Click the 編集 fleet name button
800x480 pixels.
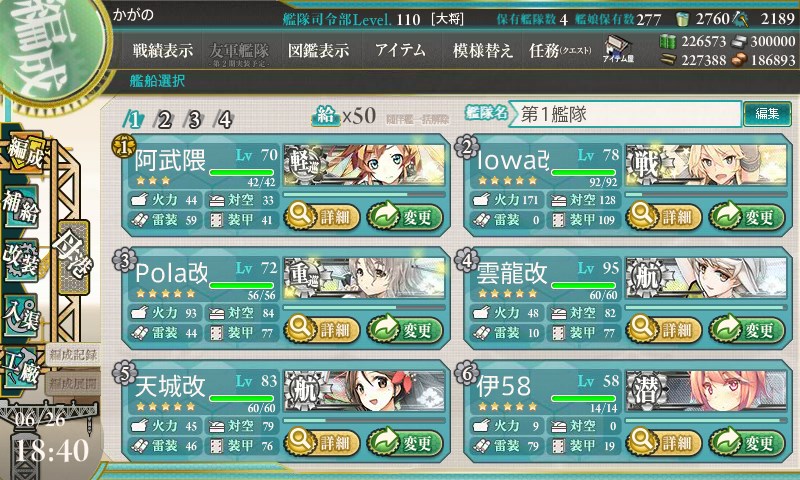tap(767, 114)
